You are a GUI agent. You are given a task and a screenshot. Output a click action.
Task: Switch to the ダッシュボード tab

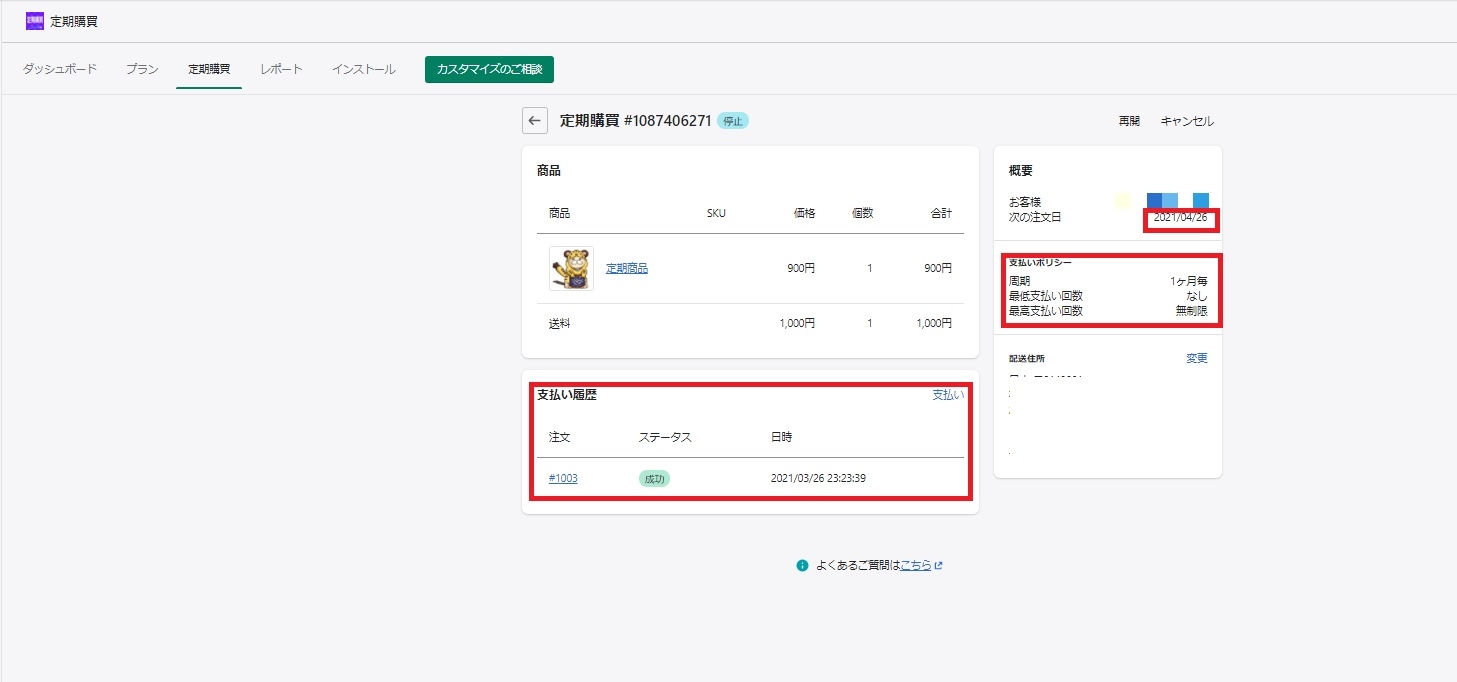tap(60, 69)
